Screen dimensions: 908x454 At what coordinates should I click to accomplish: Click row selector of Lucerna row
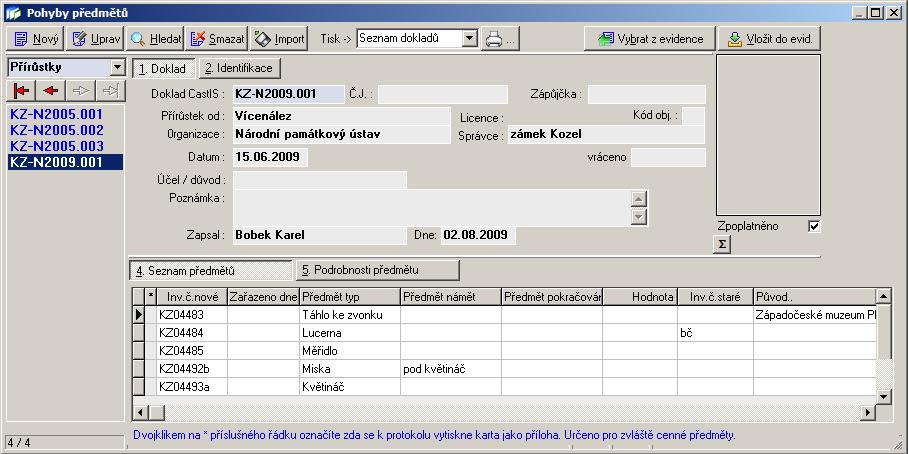[139, 333]
